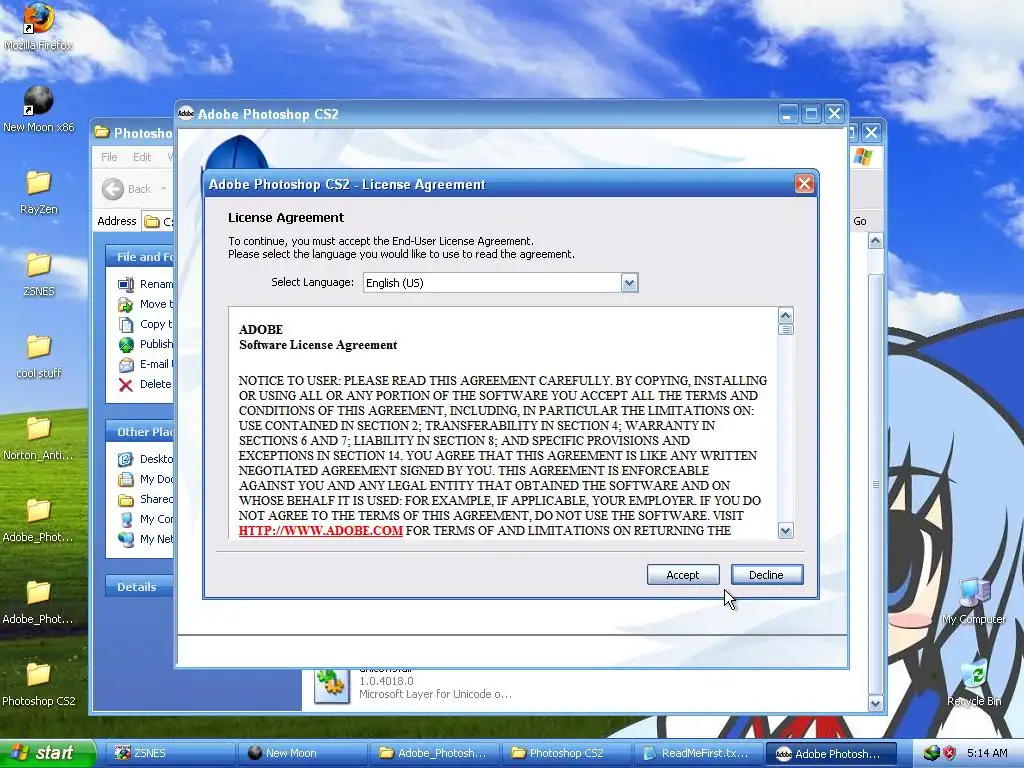Click the license text scroll down arrow
The height and width of the screenshot is (768, 1024).
786,530
